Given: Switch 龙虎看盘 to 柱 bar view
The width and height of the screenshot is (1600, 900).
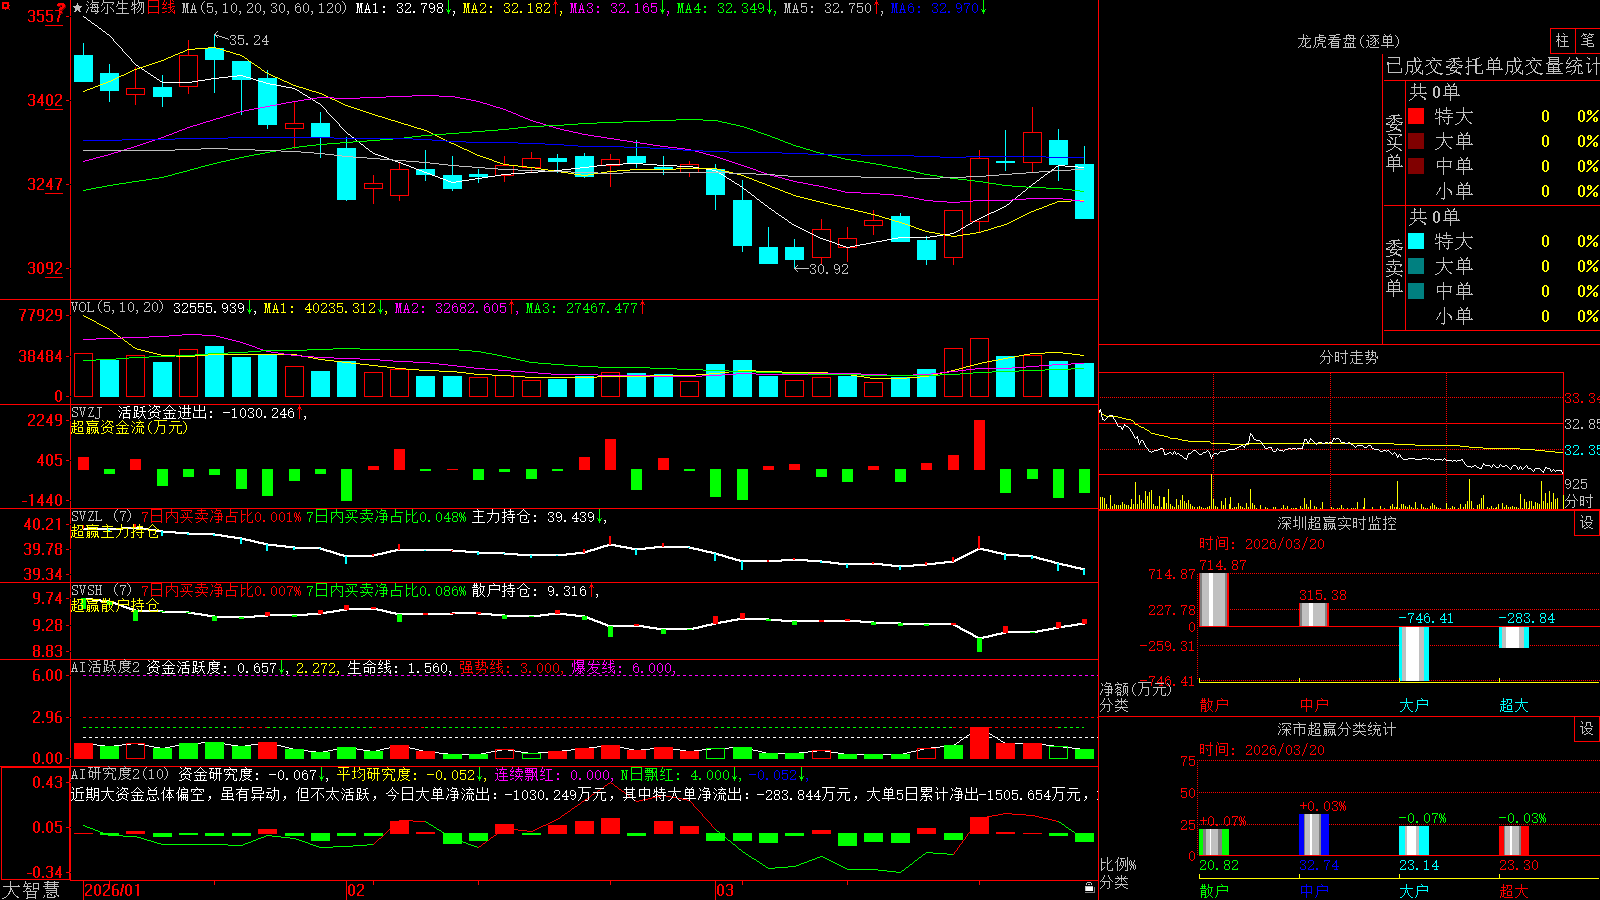Looking at the screenshot, I should 1562,40.
